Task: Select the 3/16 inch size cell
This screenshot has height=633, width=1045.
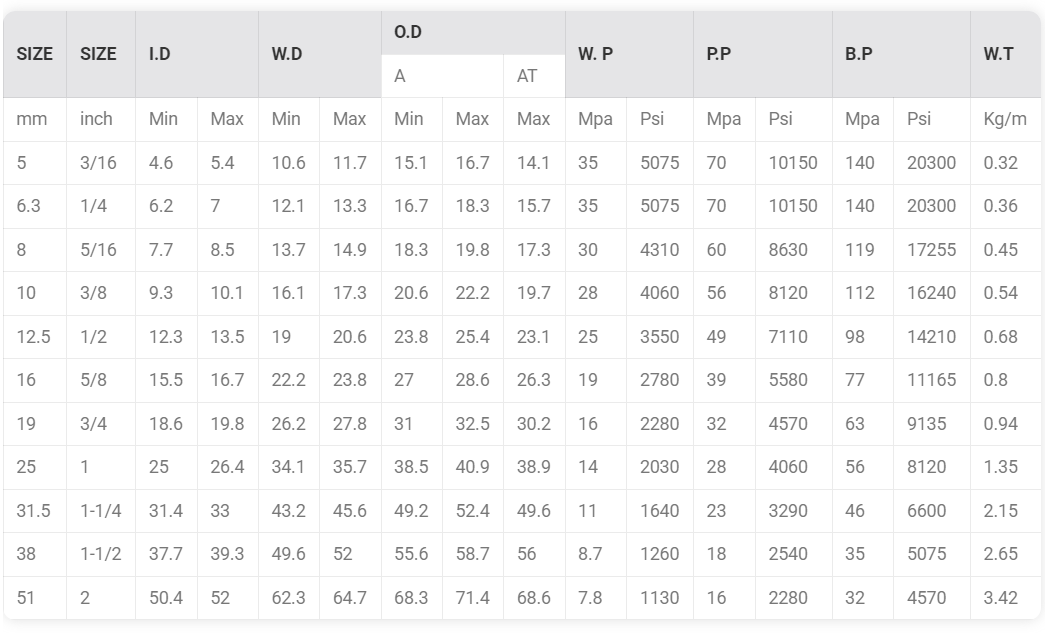Action: point(101,163)
